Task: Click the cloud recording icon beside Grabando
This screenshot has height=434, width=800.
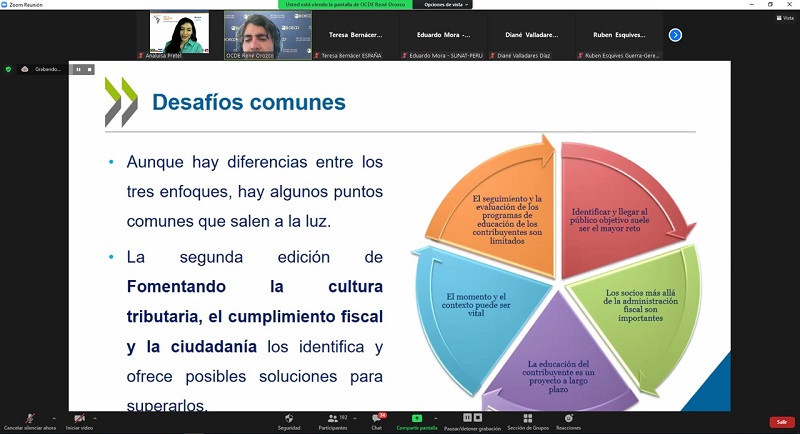Action: pos(24,69)
